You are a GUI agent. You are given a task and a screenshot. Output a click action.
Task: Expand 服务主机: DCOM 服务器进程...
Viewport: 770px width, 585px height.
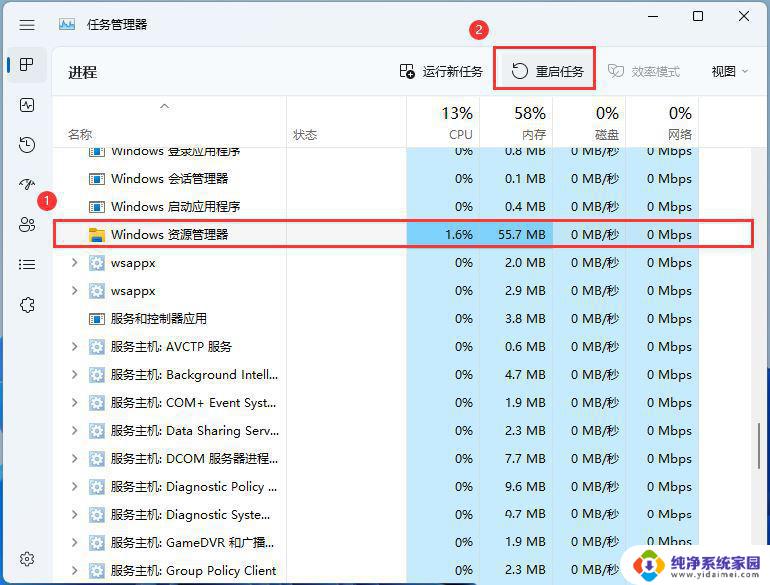coord(74,459)
